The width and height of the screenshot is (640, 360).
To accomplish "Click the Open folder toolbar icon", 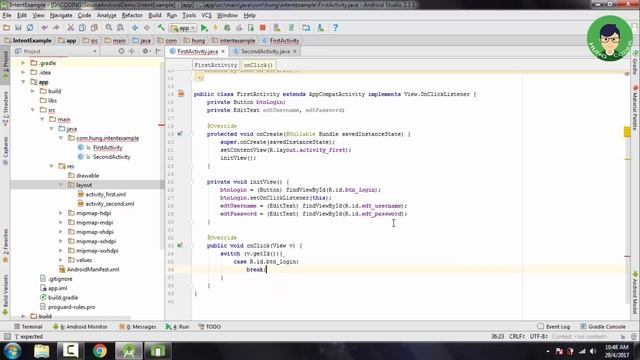I will point(7,28).
